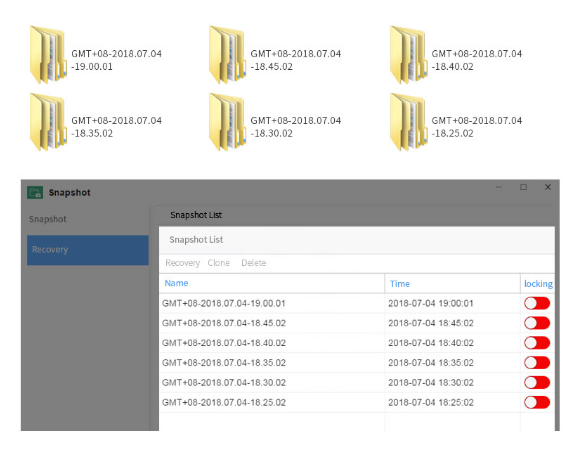Click the Delete button

[253, 263]
